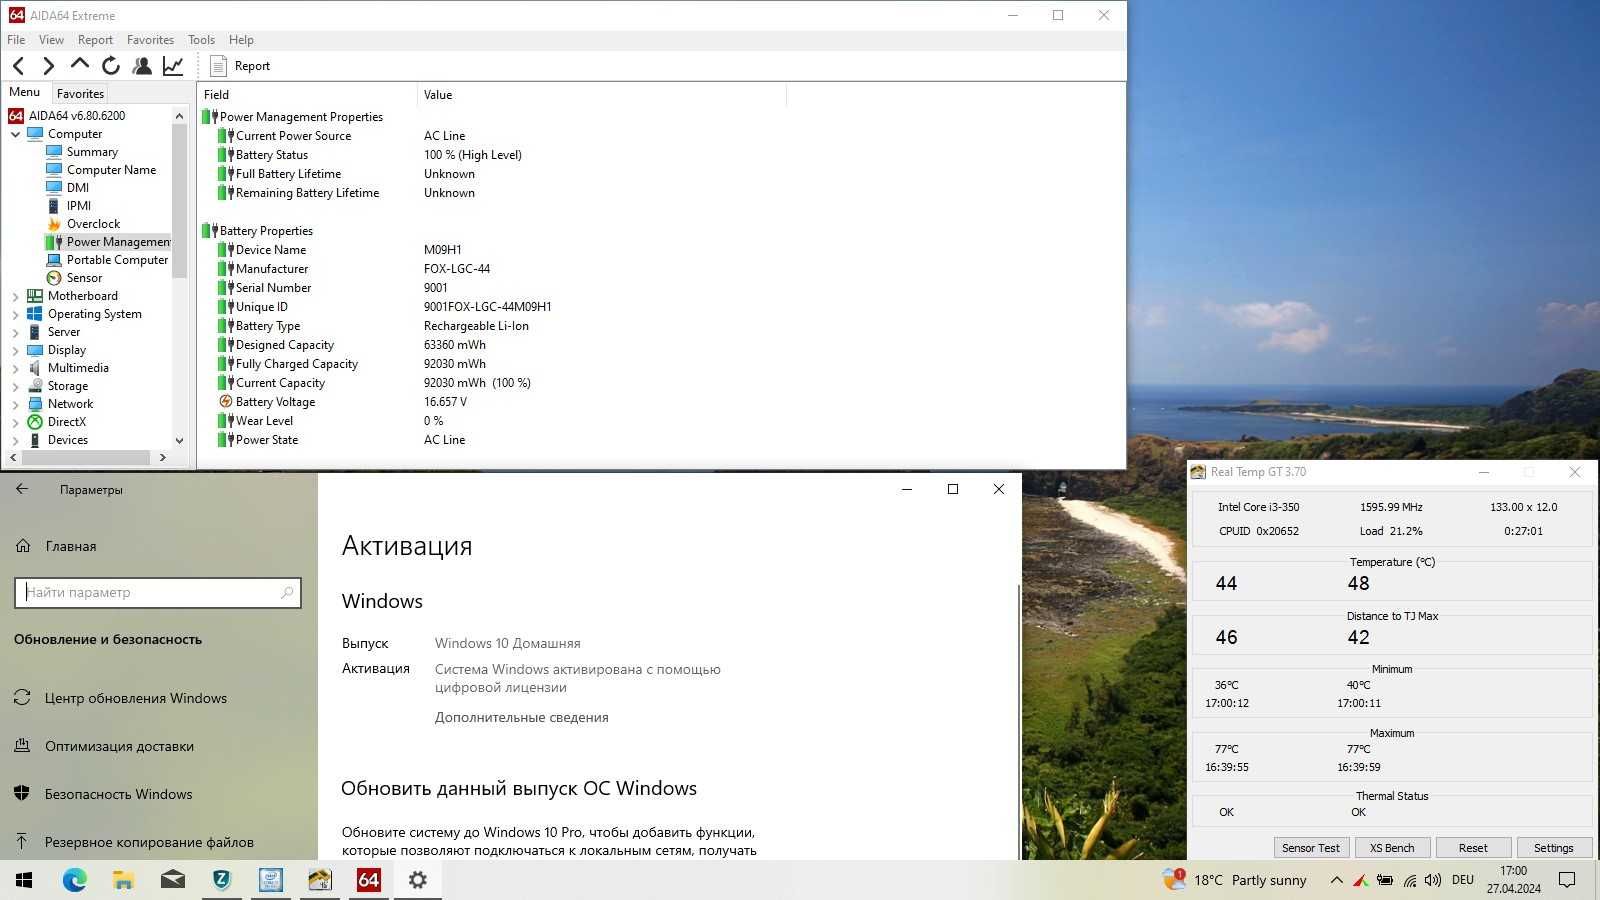The height and width of the screenshot is (900, 1600).
Task: Click the Дополнительные сведения link
Action: (x=521, y=717)
